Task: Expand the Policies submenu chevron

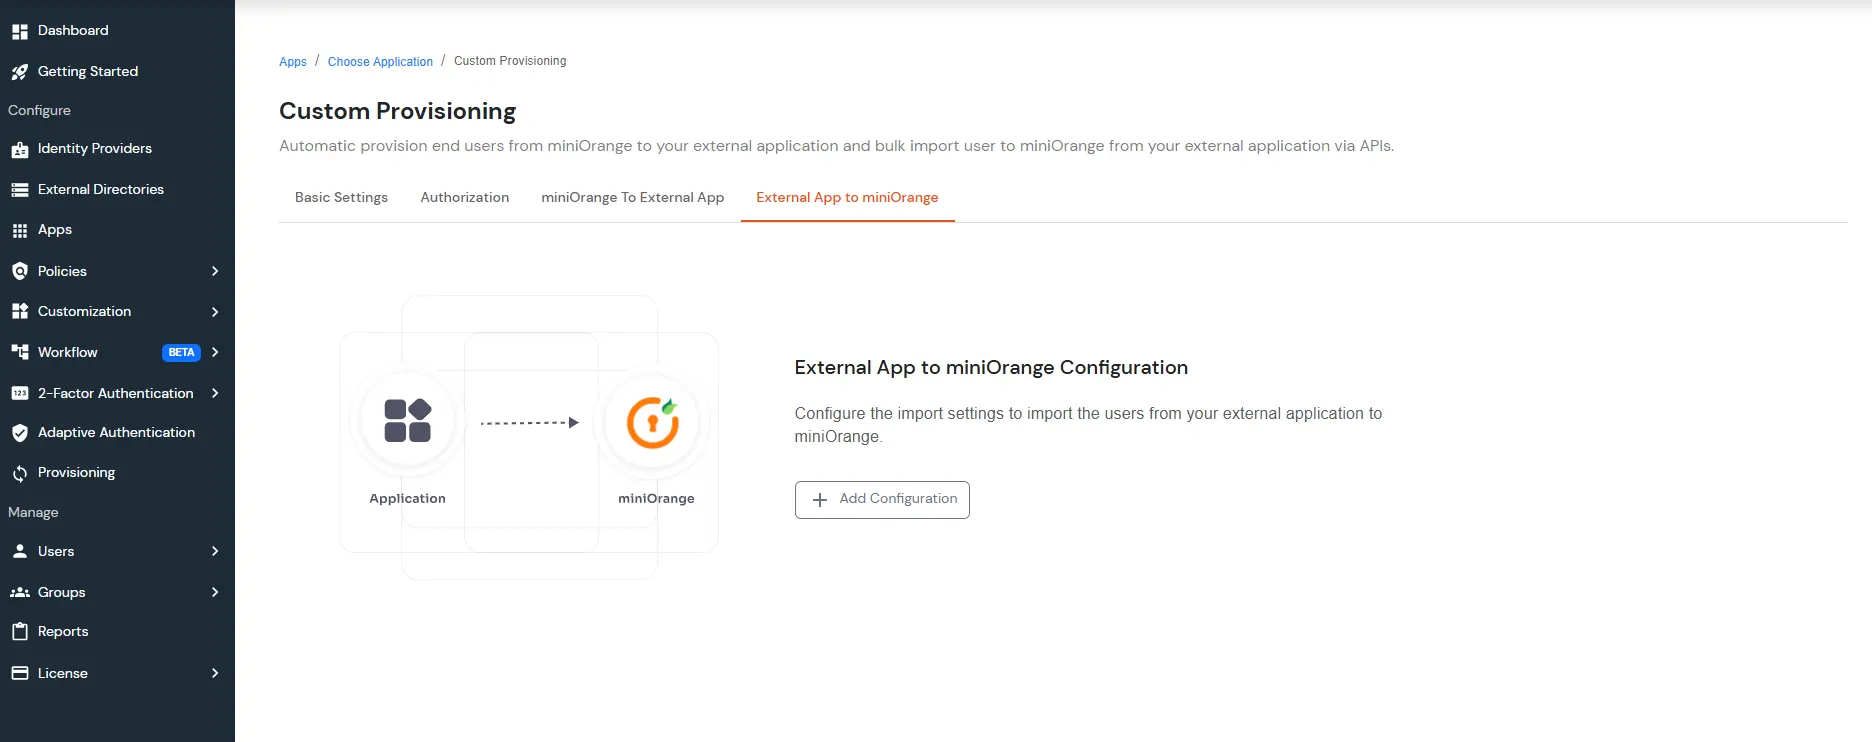Action: (x=215, y=271)
